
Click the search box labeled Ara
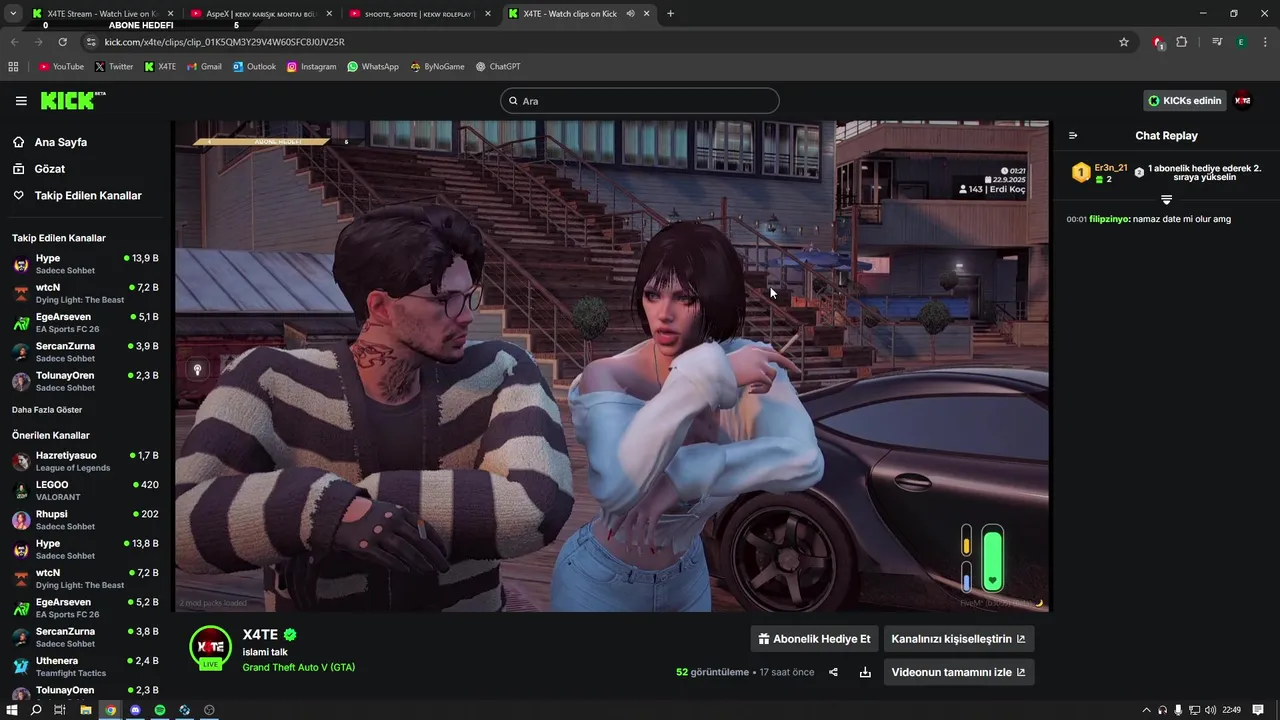[640, 101]
